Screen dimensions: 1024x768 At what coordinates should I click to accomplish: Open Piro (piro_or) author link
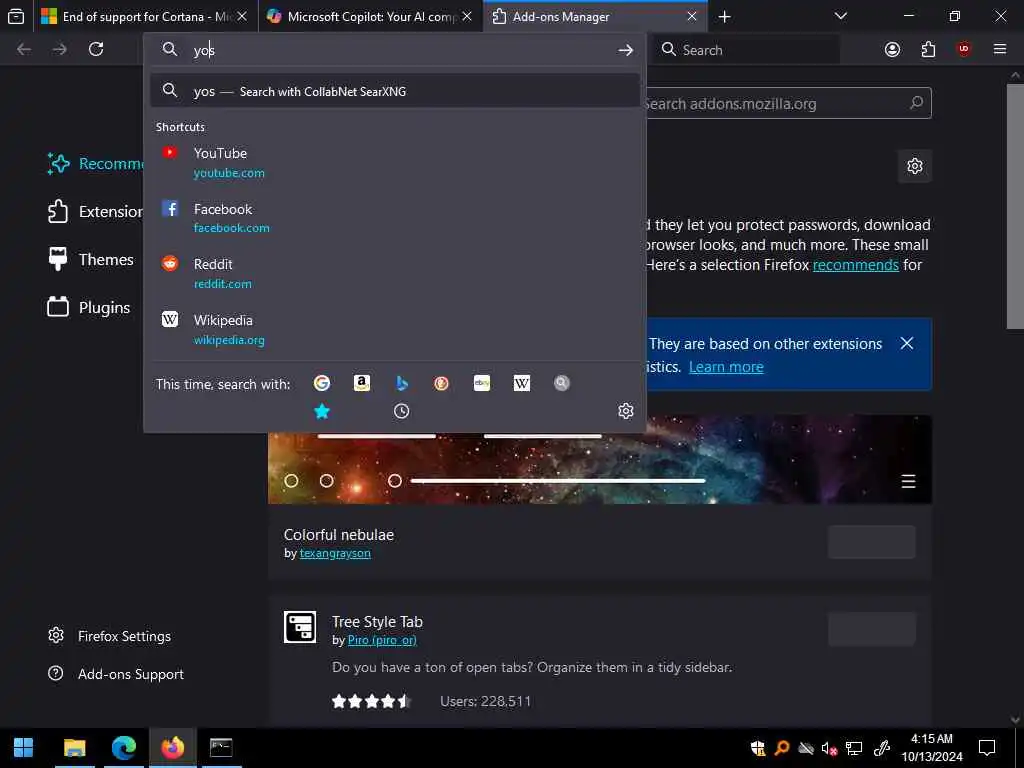pyautogui.click(x=382, y=640)
